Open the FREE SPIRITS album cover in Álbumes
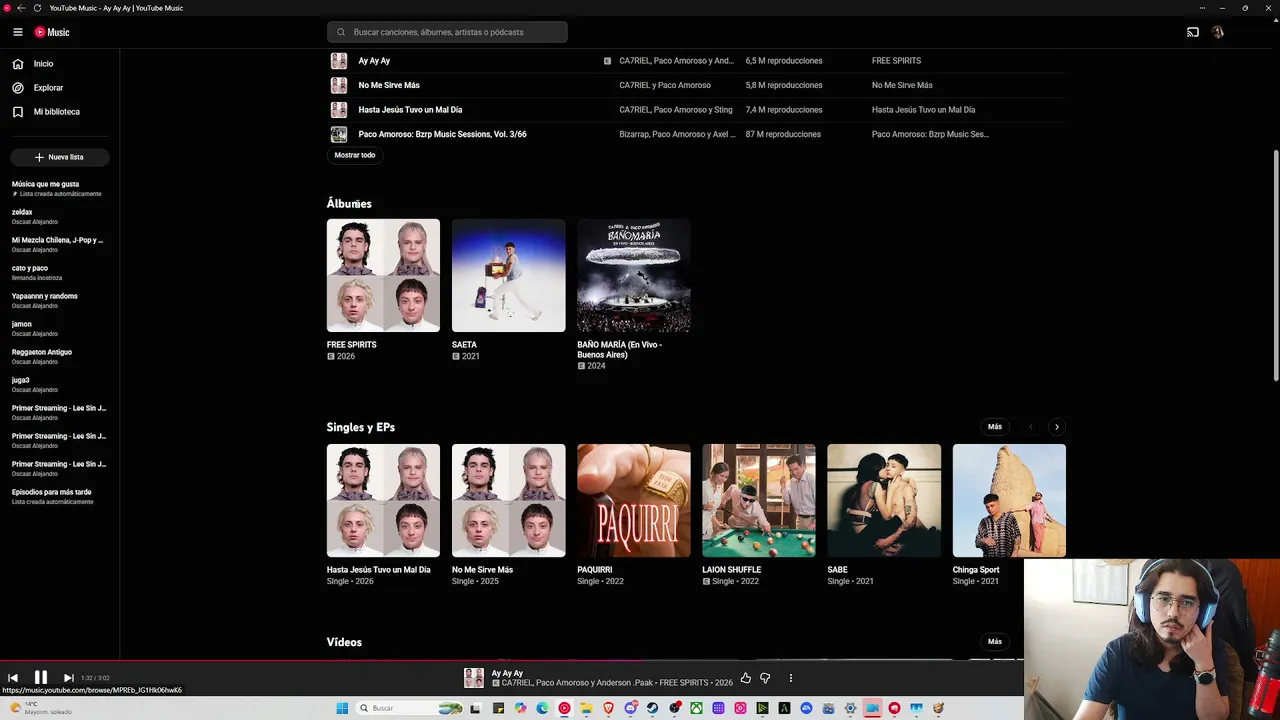The width and height of the screenshot is (1280, 720). (383, 275)
